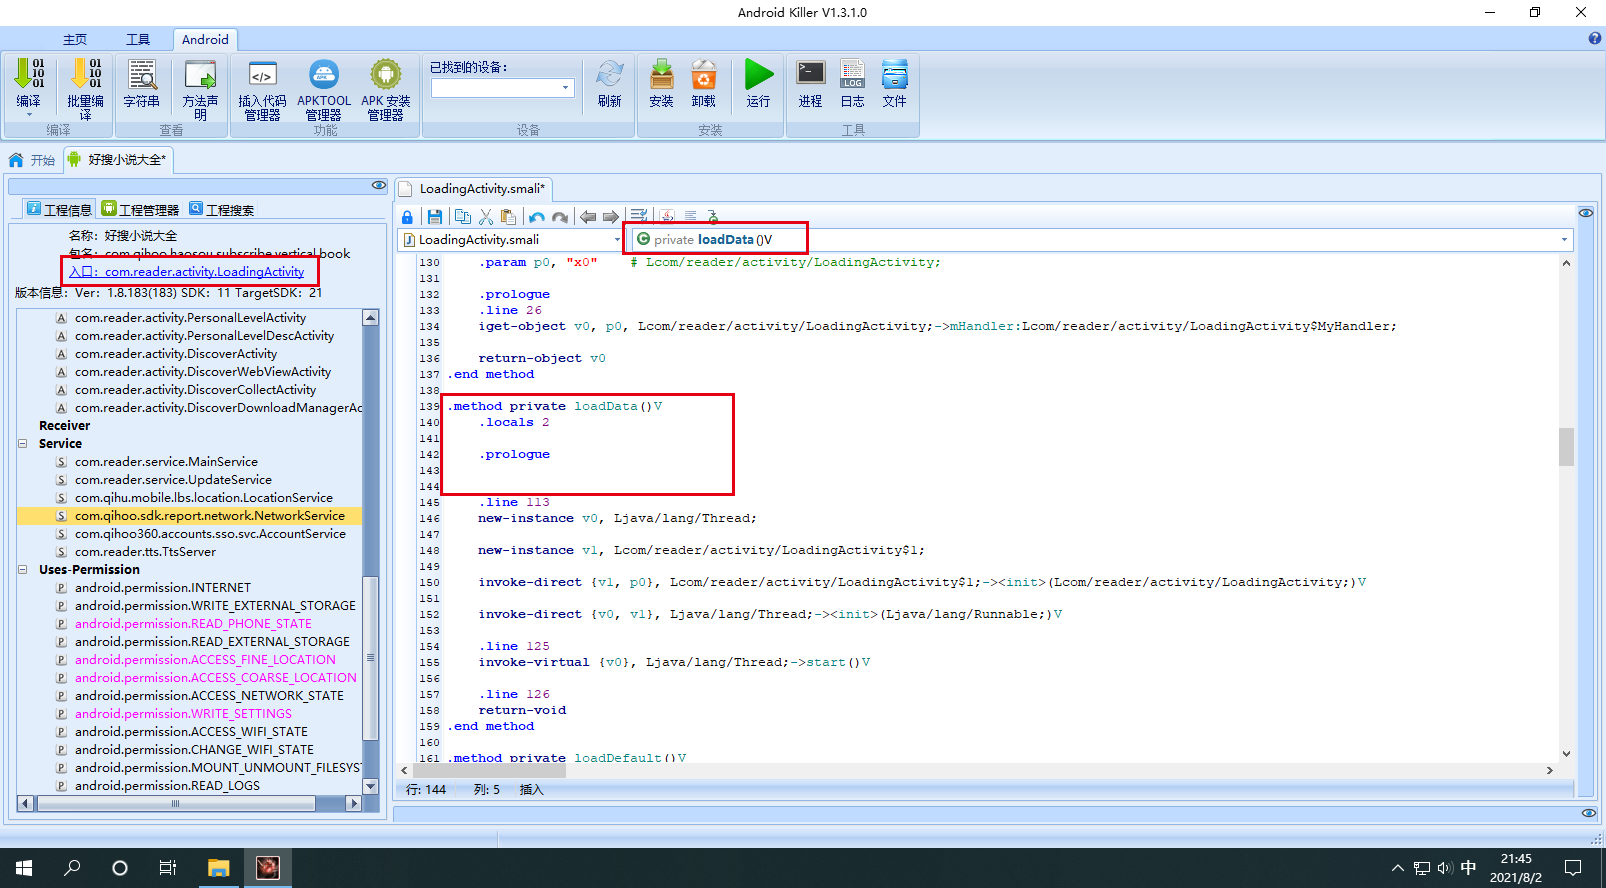Open the notification center icon
Screen dimensions: 1606x888
point(1573,868)
